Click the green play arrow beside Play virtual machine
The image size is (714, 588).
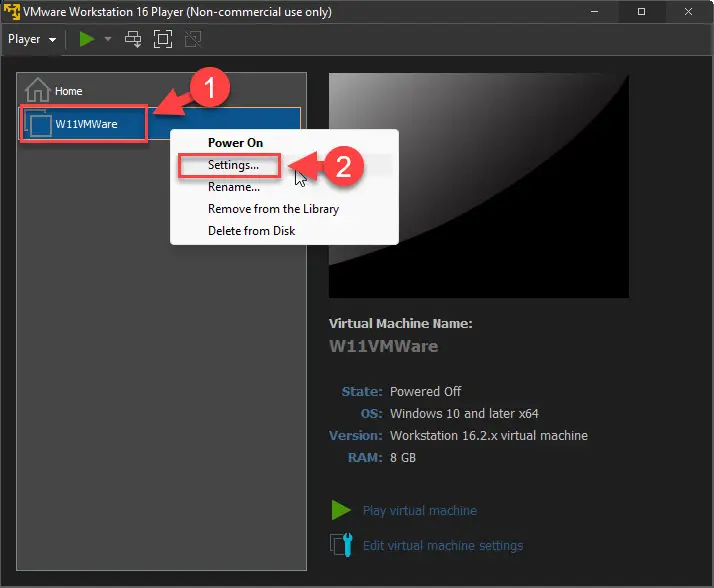341,510
